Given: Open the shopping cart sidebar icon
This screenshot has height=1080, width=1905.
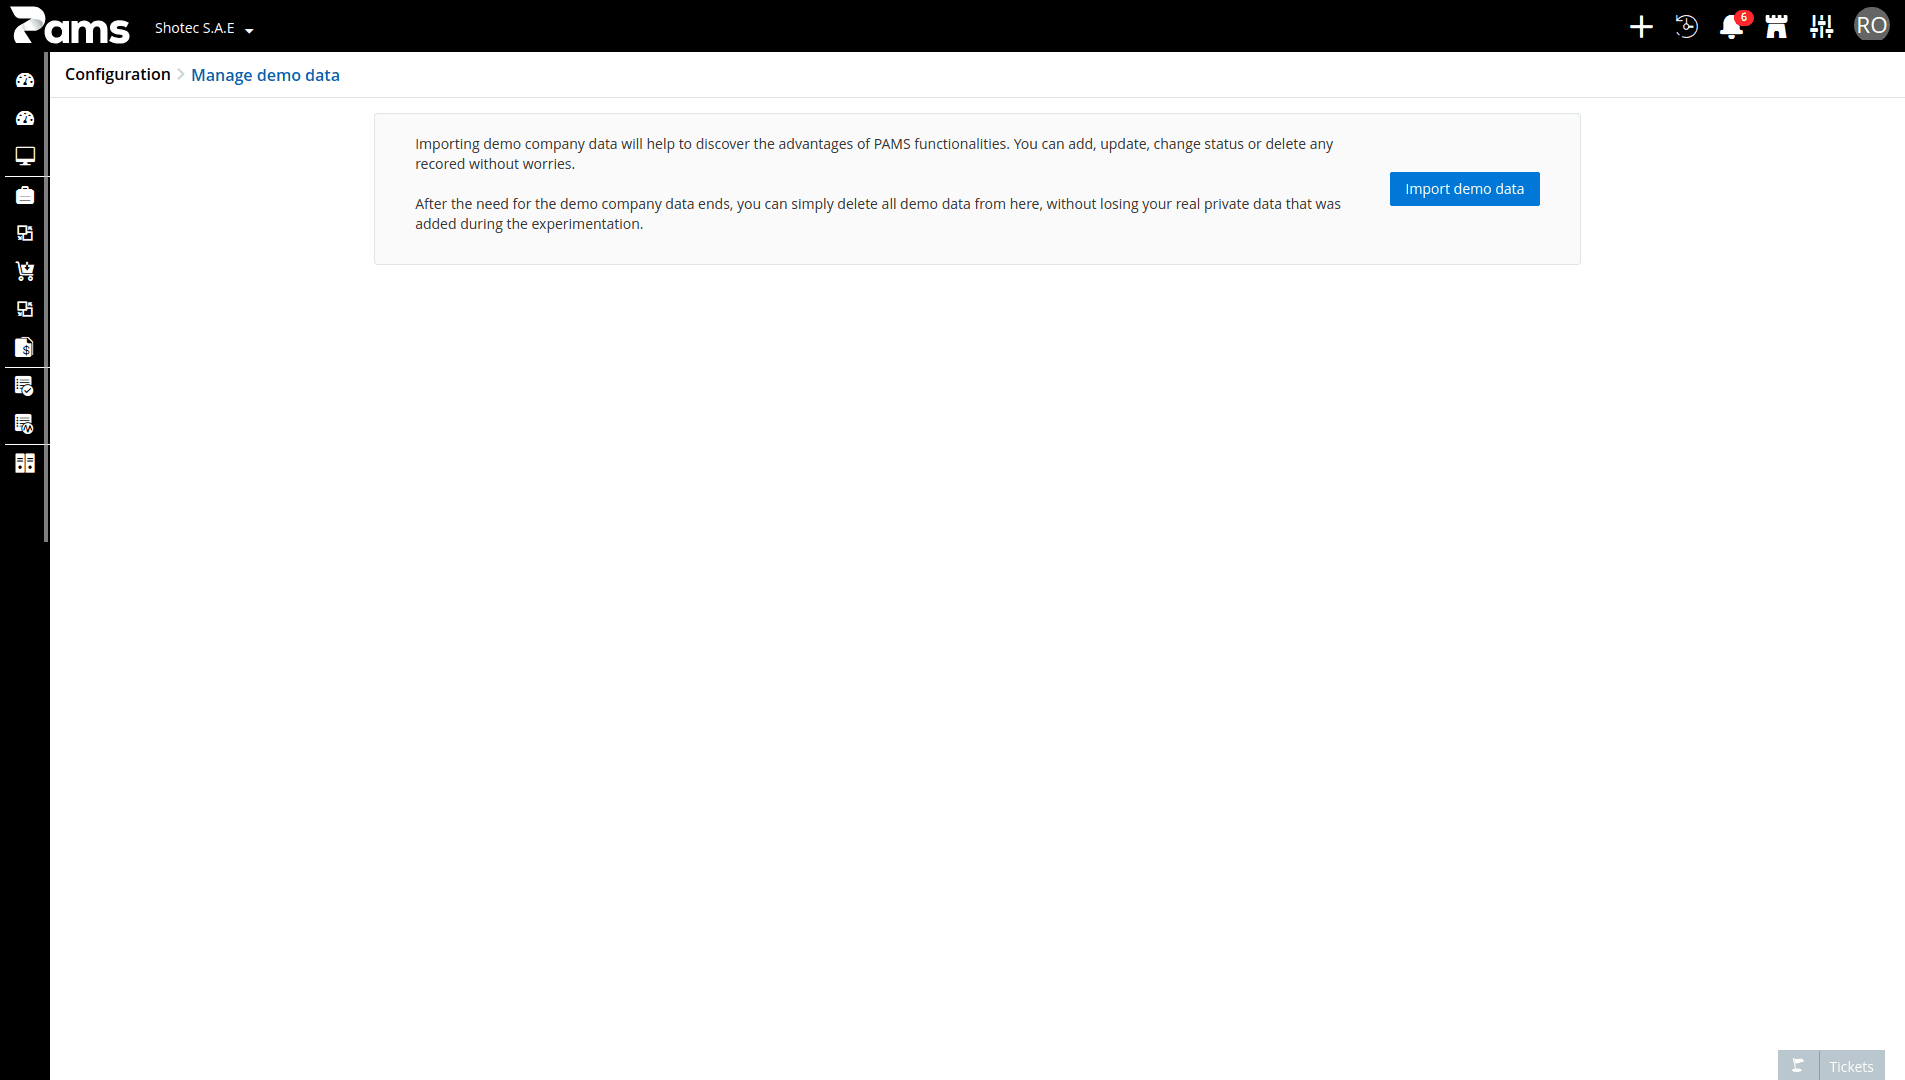Looking at the screenshot, I should pyautogui.click(x=25, y=271).
